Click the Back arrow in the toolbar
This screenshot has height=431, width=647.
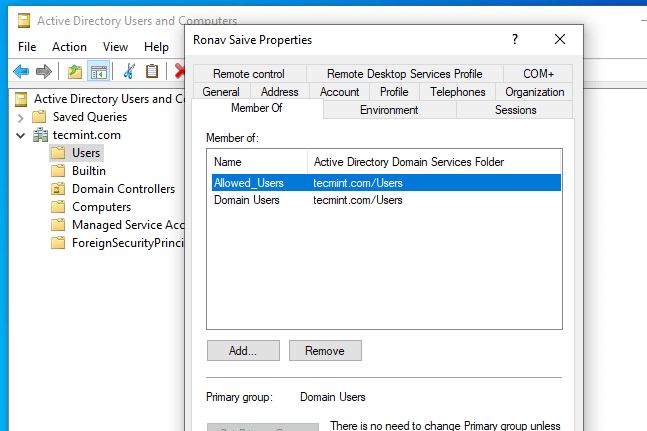21,71
